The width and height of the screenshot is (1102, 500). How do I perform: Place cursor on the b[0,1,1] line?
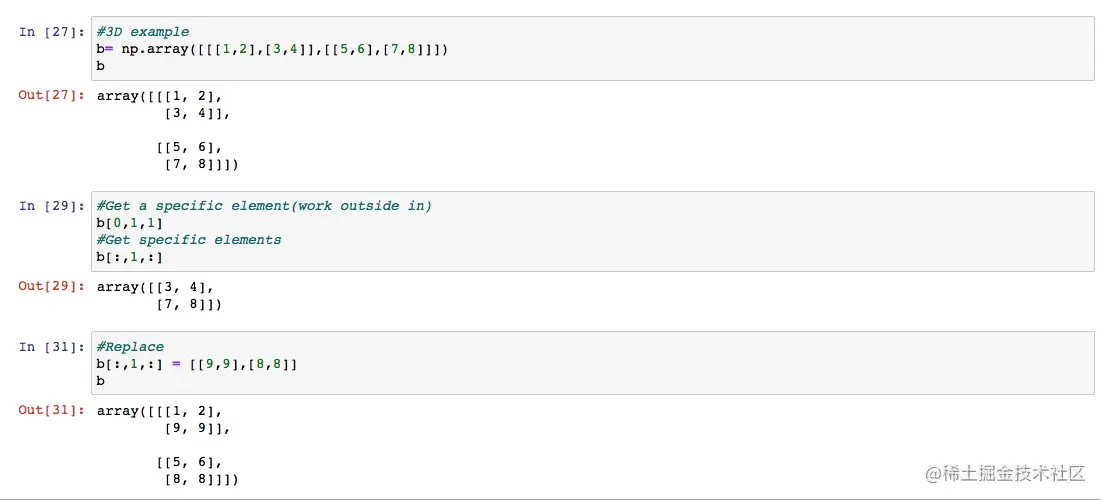pyautogui.click(x=129, y=223)
